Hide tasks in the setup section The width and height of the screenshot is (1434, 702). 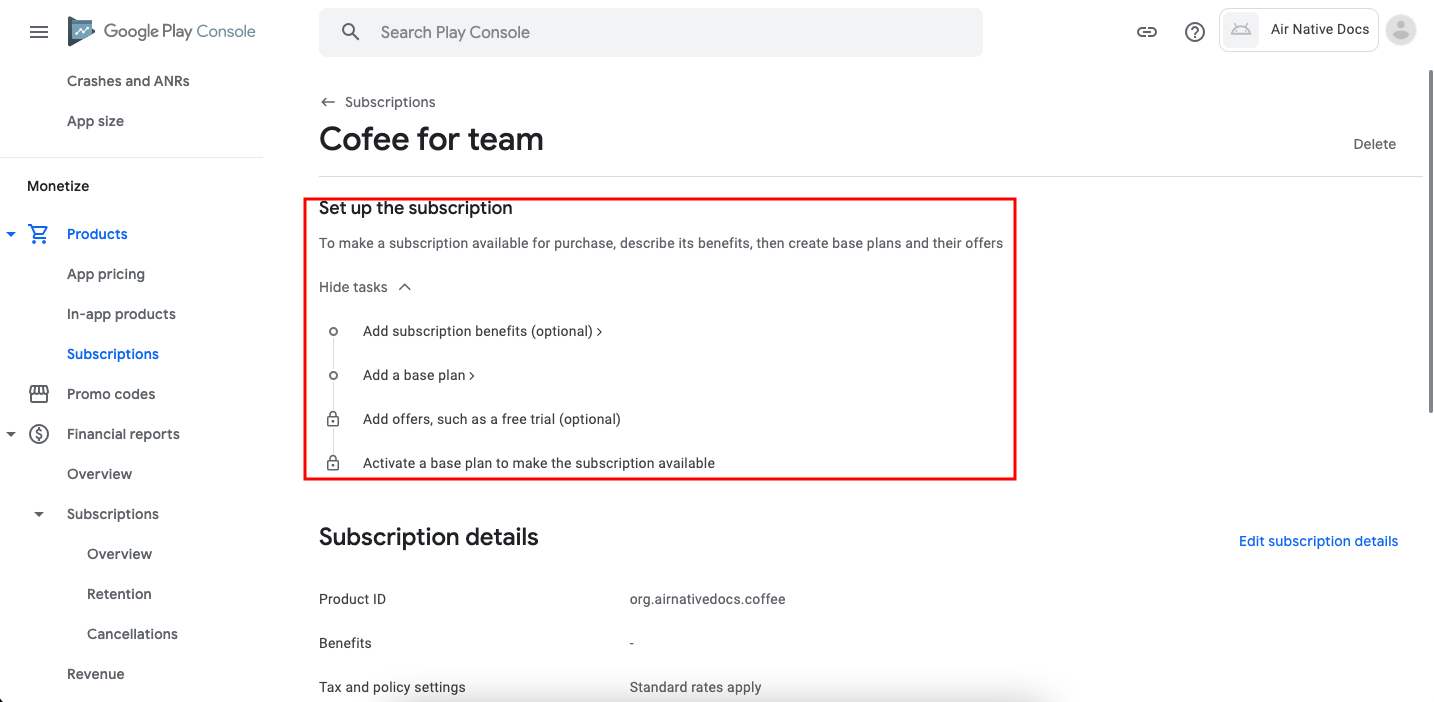click(x=365, y=287)
